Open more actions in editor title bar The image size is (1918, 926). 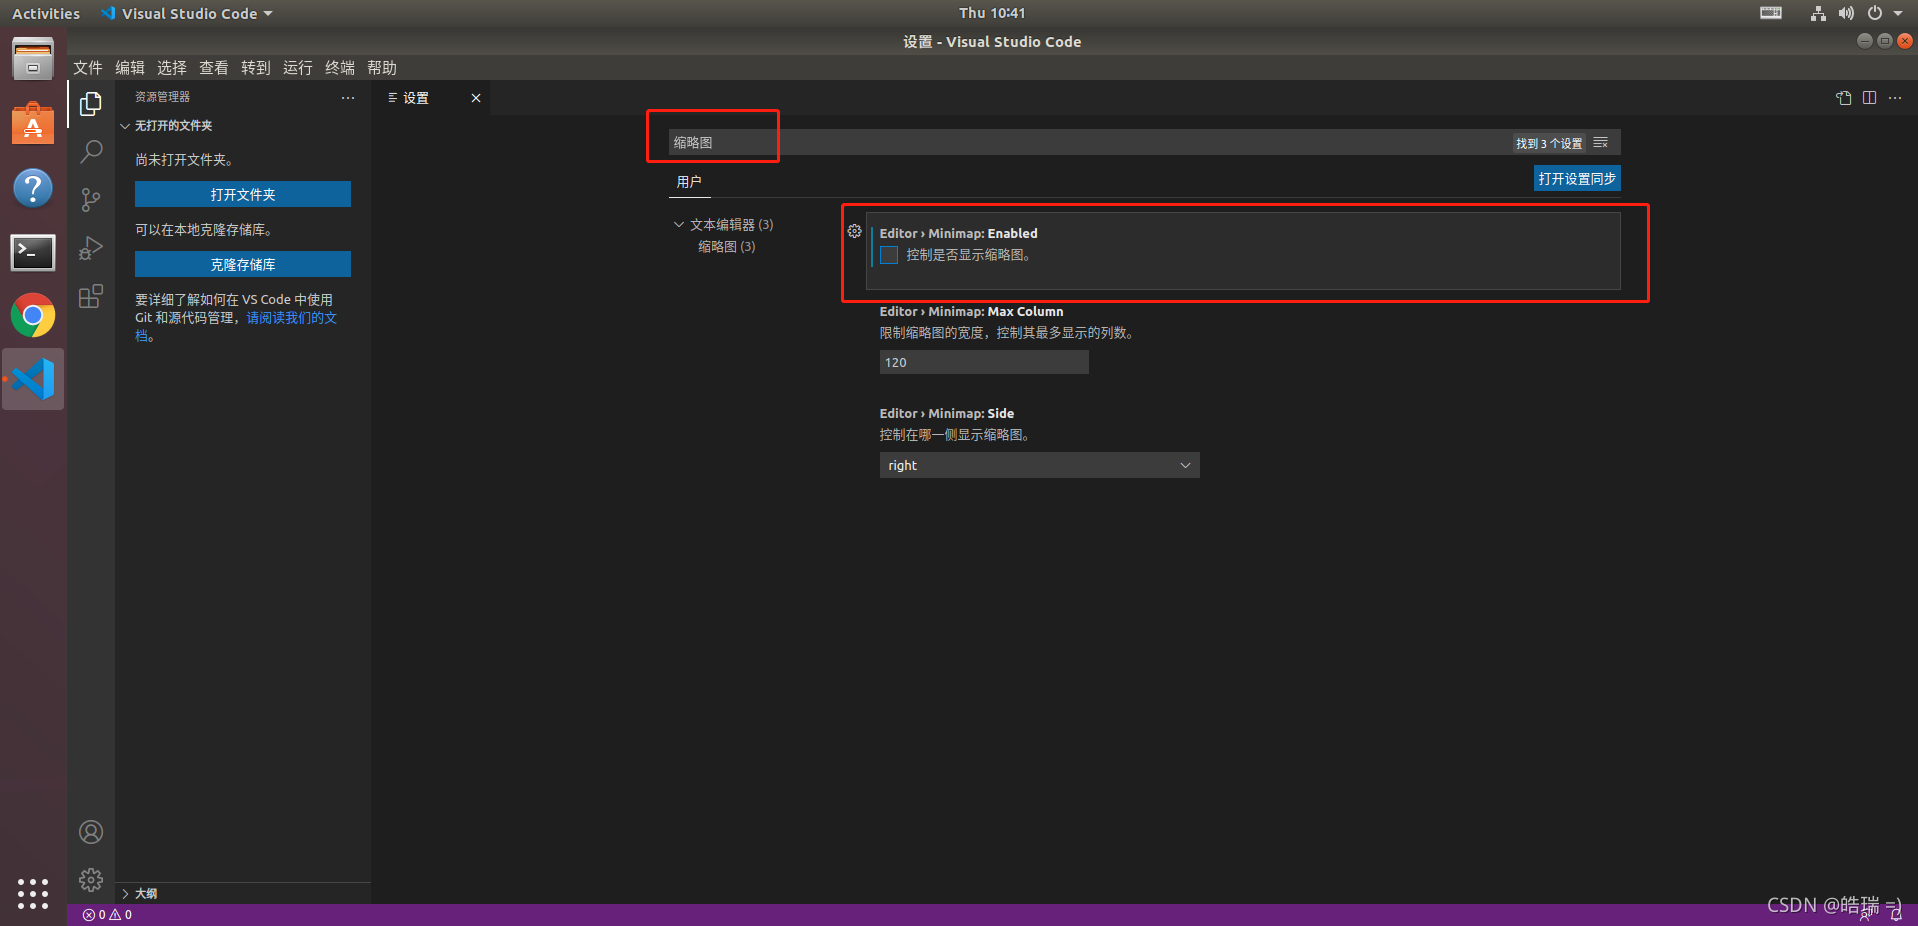[1895, 98]
